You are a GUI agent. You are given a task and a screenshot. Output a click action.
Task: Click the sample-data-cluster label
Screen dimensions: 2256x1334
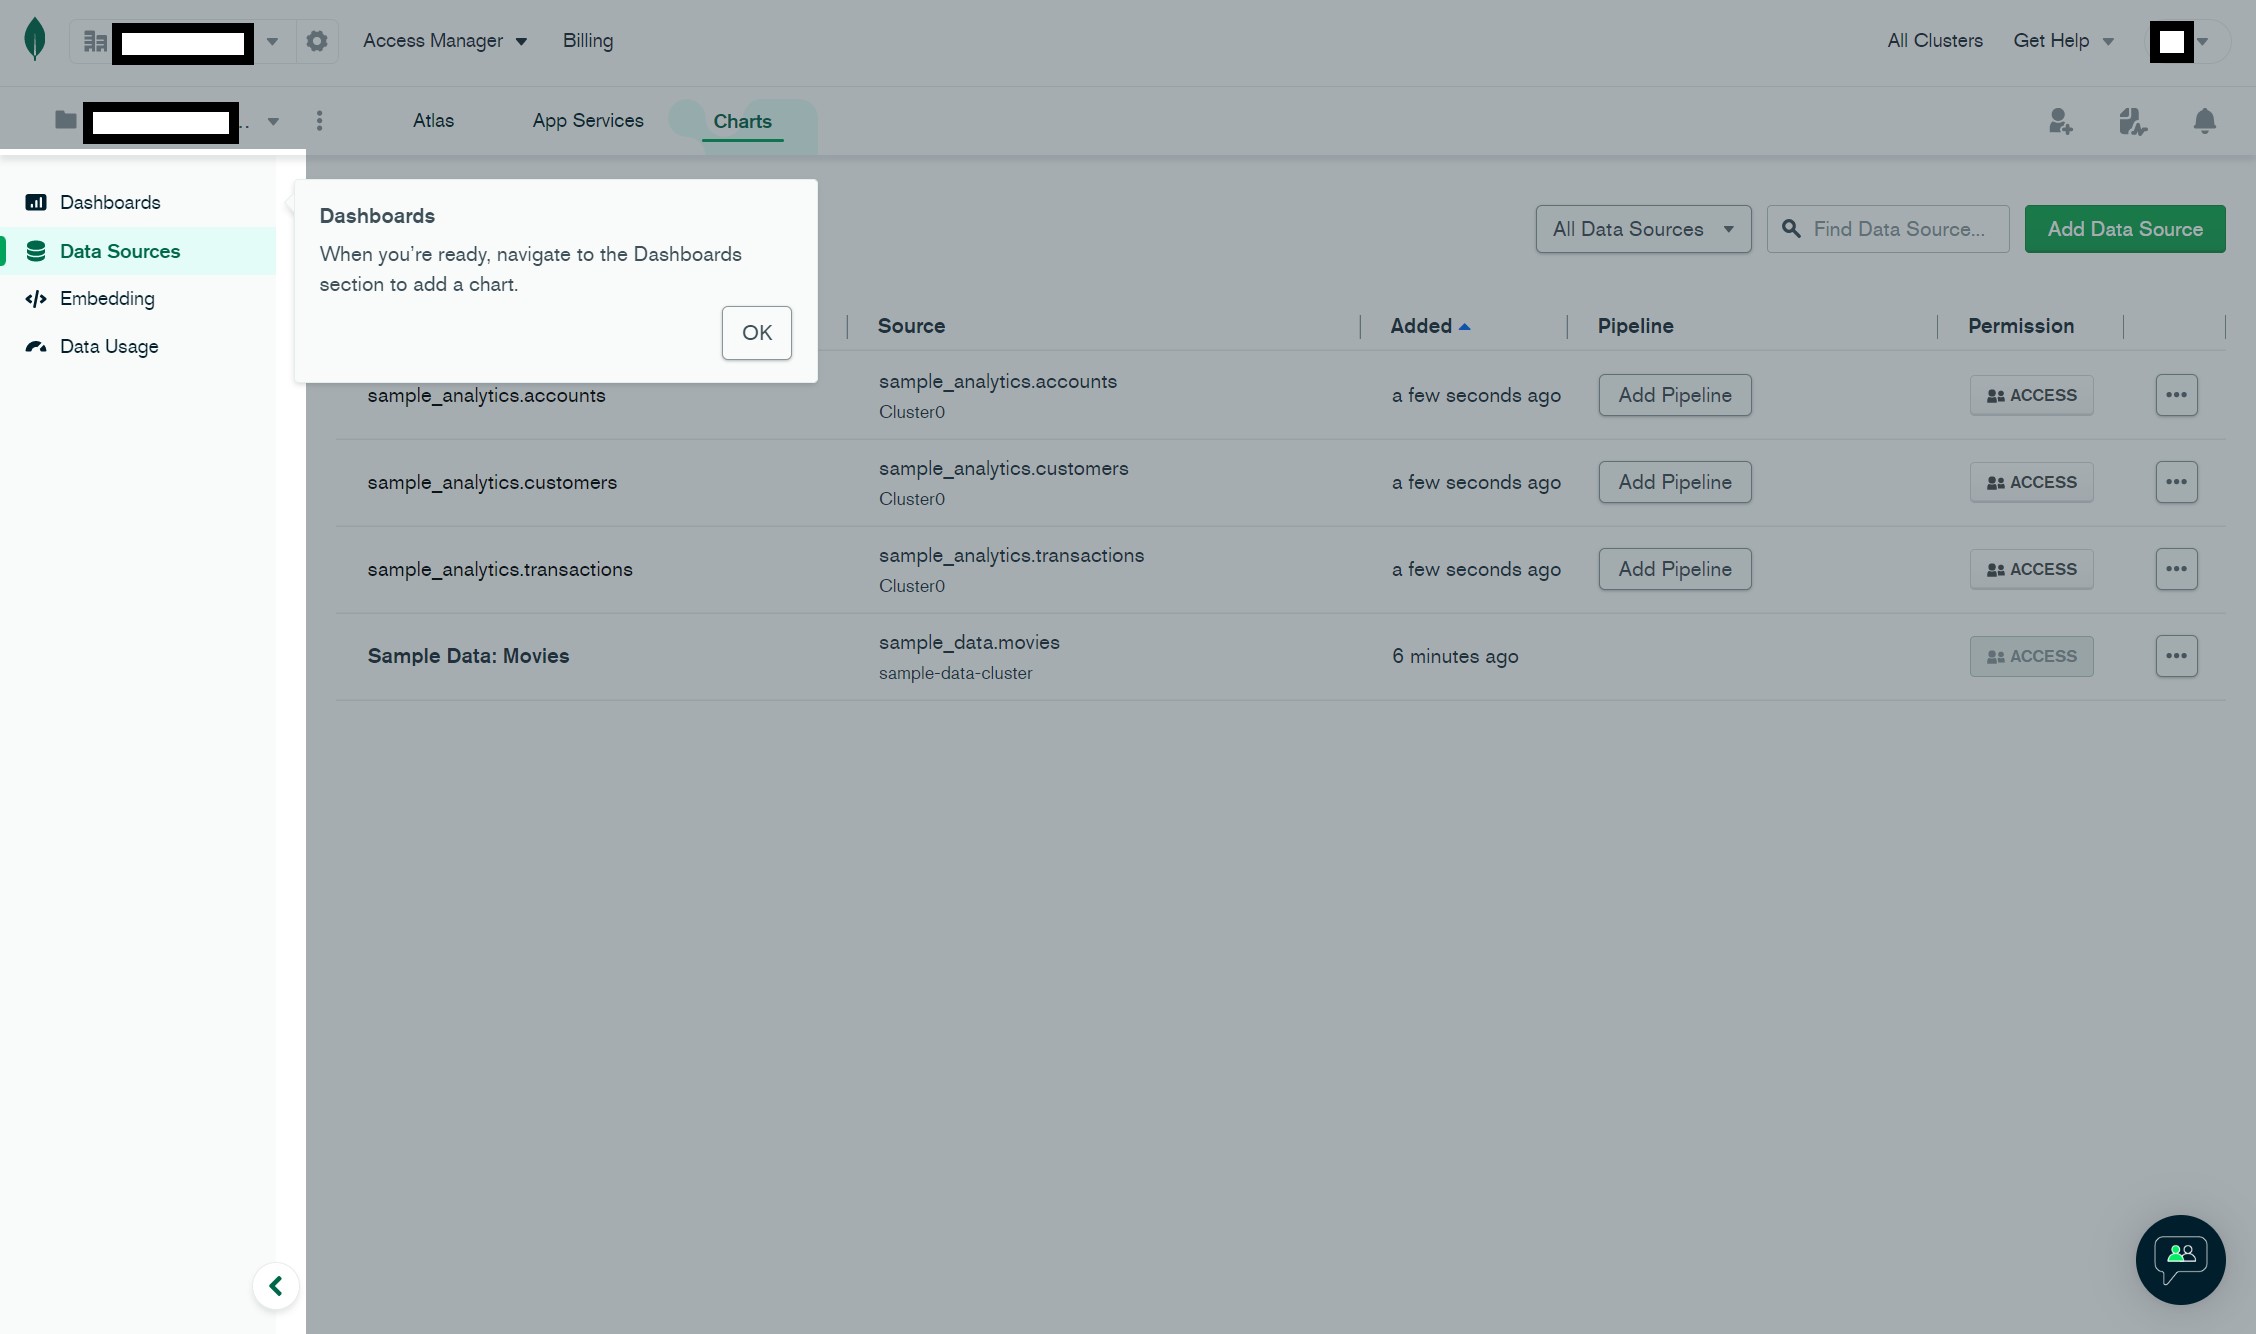pos(955,673)
